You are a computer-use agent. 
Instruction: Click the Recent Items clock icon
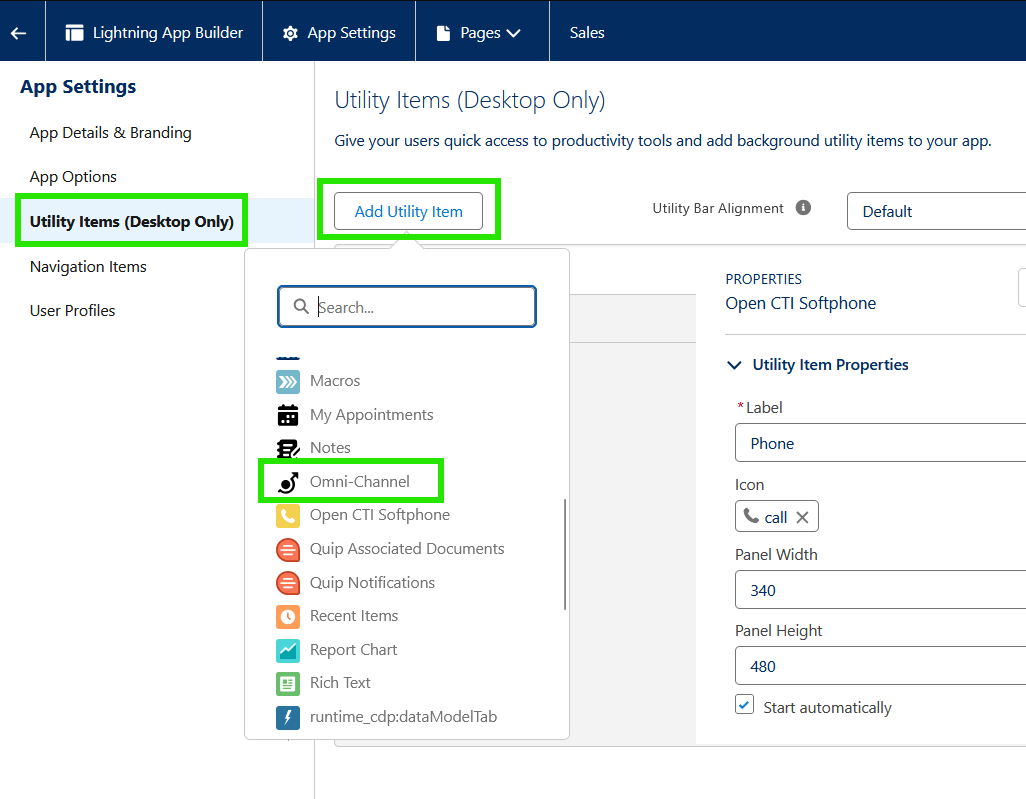tap(288, 616)
